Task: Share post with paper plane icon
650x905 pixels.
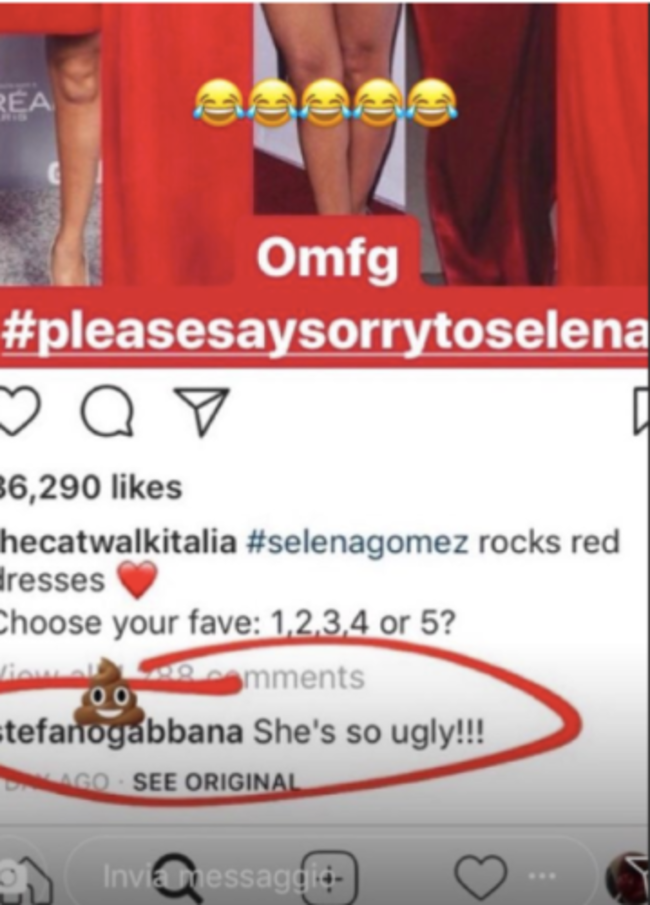Action: point(202,410)
